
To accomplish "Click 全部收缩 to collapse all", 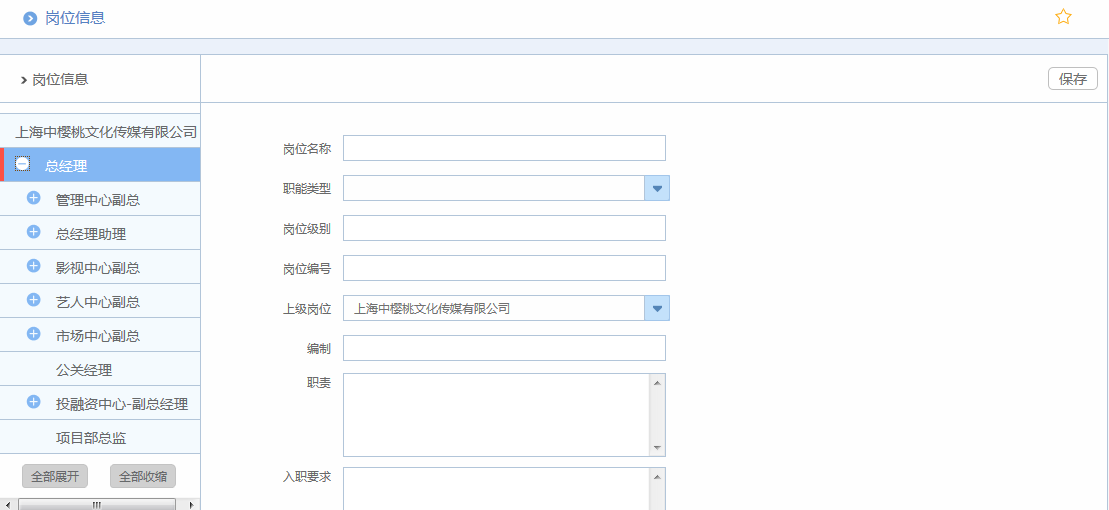I will pos(143,476).
